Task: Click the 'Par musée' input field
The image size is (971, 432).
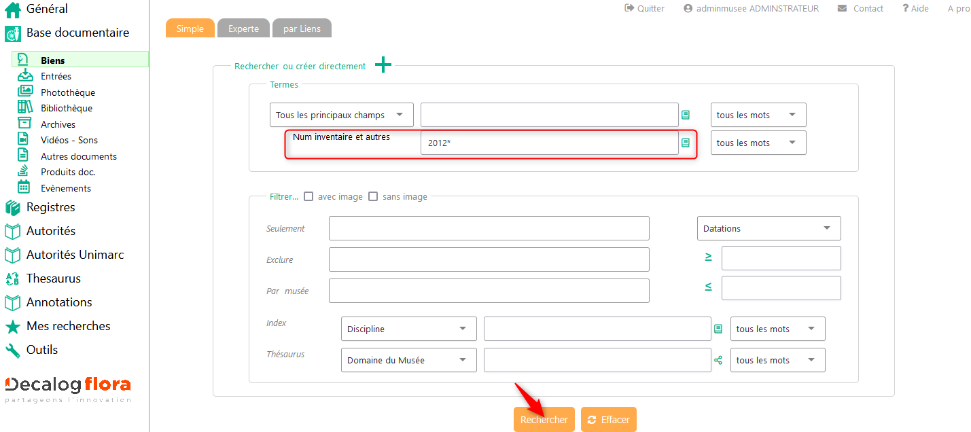Action: coord(489,291)
